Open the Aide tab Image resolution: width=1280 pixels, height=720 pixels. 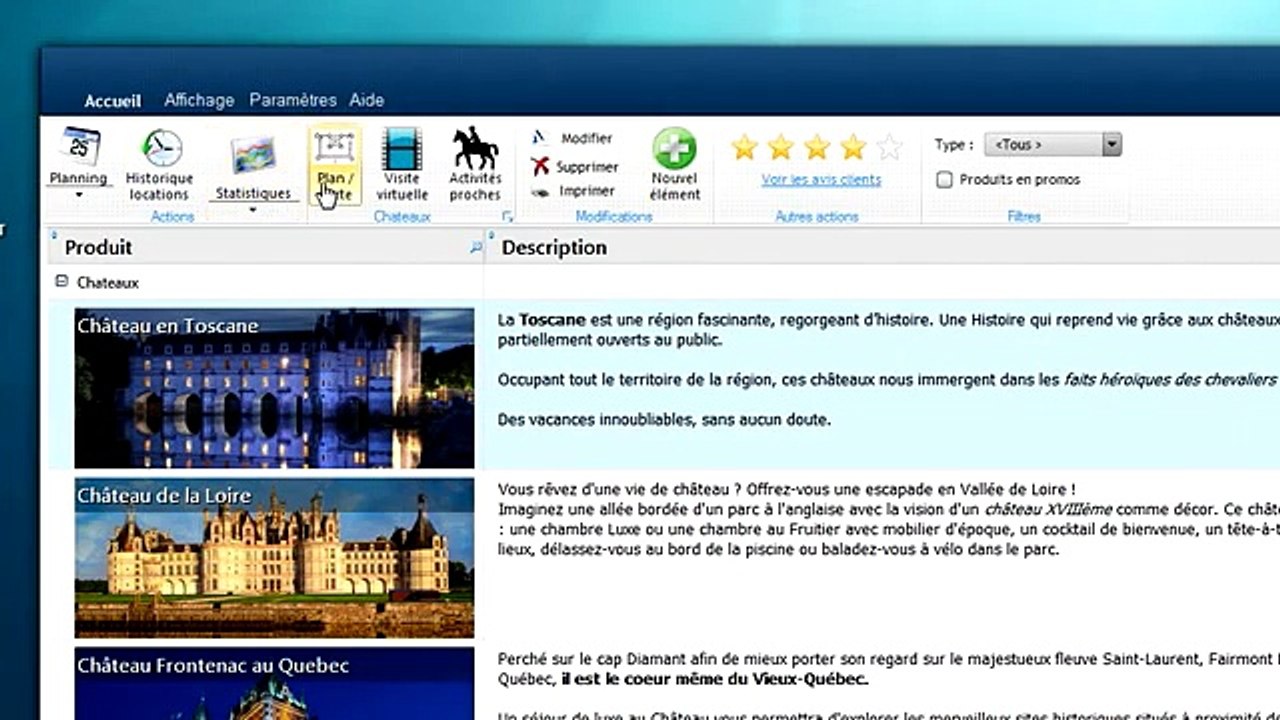[x=367, y=100]
